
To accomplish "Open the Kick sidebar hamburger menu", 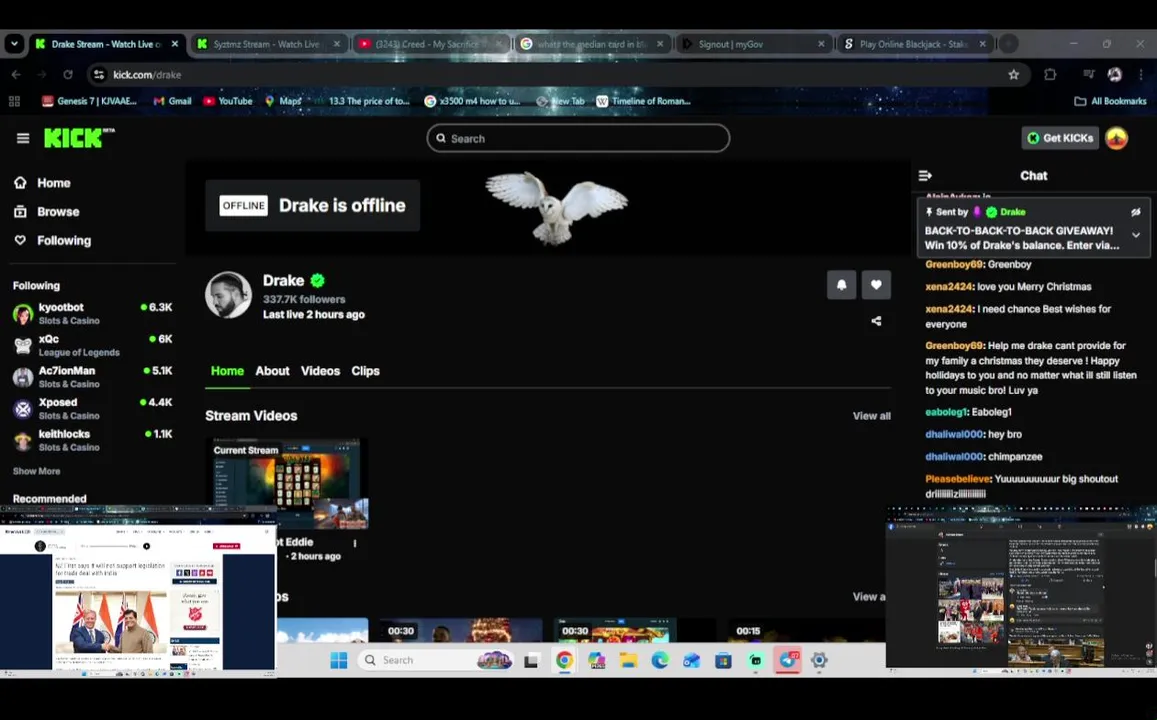I will (x=23, y=138).
